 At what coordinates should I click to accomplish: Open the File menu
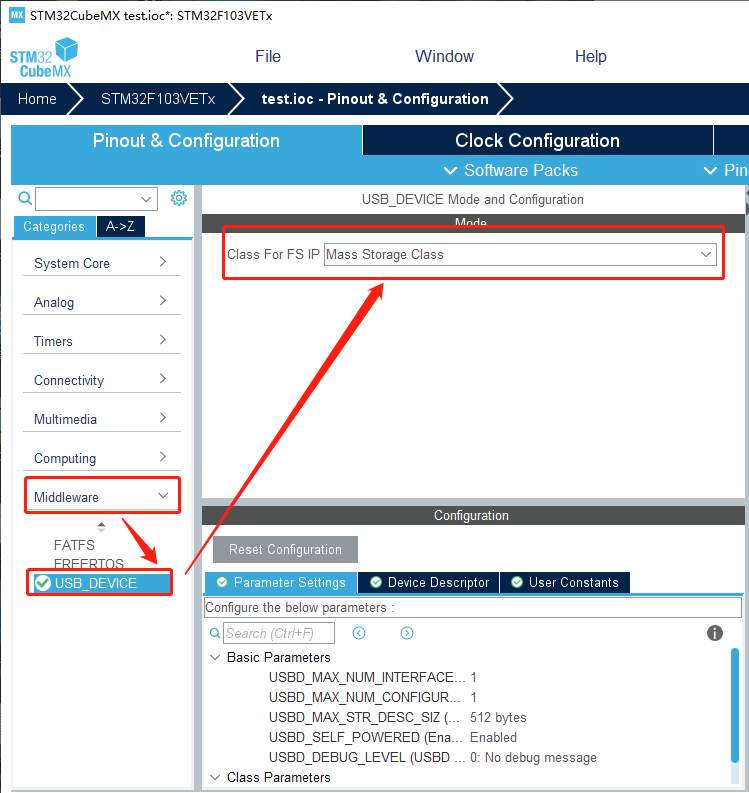(268, 56)
